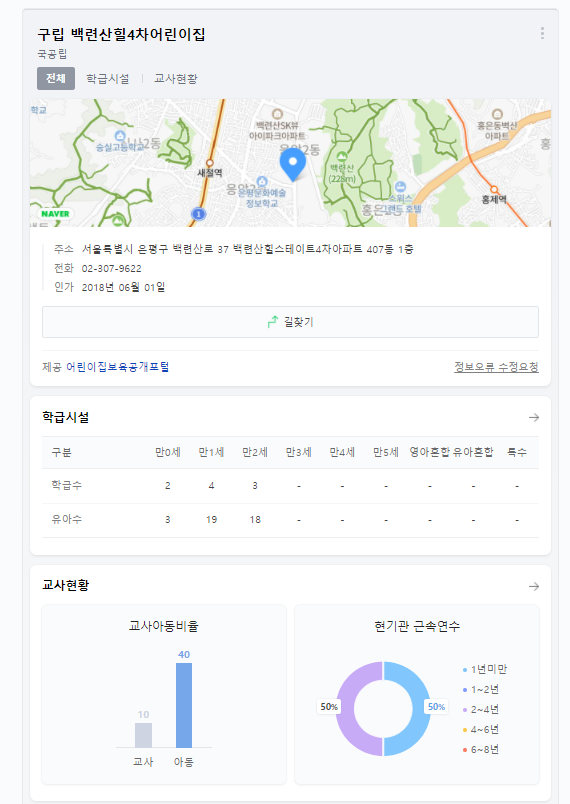Click the 4~6년 legend entry
Image resolution: width=570 pixels, height=804 pixels.
point(480,729)
